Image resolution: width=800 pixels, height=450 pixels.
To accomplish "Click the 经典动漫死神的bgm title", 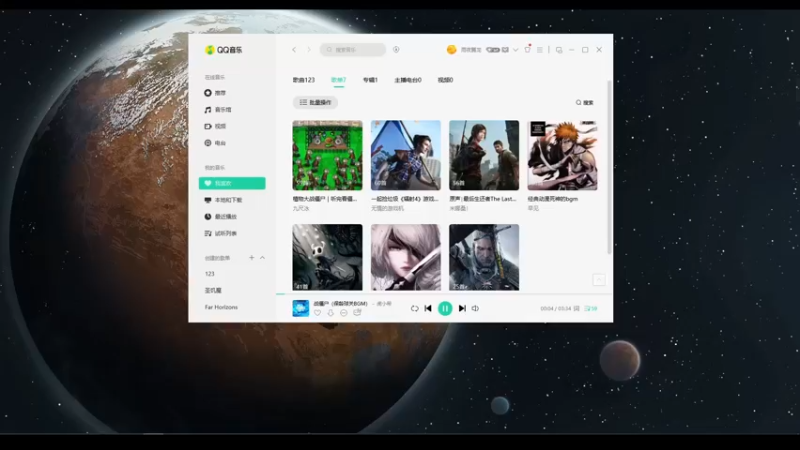I will click(x=553, y=199).
